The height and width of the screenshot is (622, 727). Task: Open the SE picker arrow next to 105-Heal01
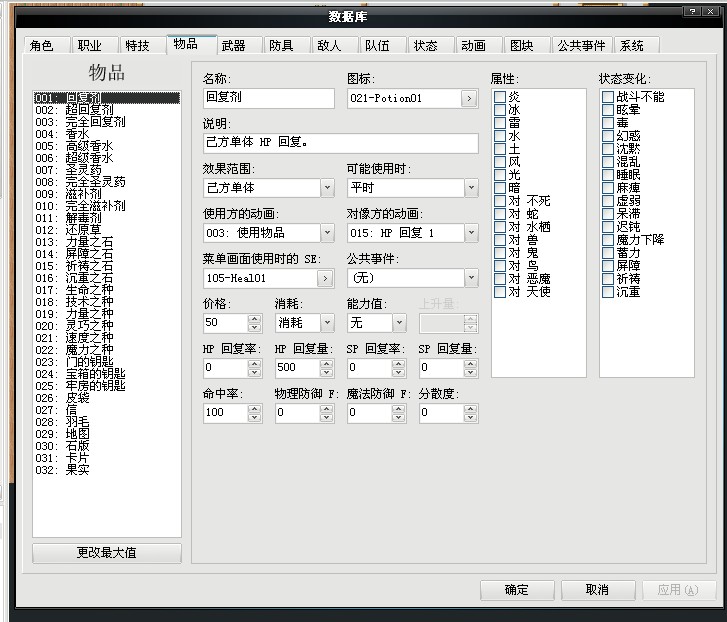pyautogui.click(x=325, y=278)
